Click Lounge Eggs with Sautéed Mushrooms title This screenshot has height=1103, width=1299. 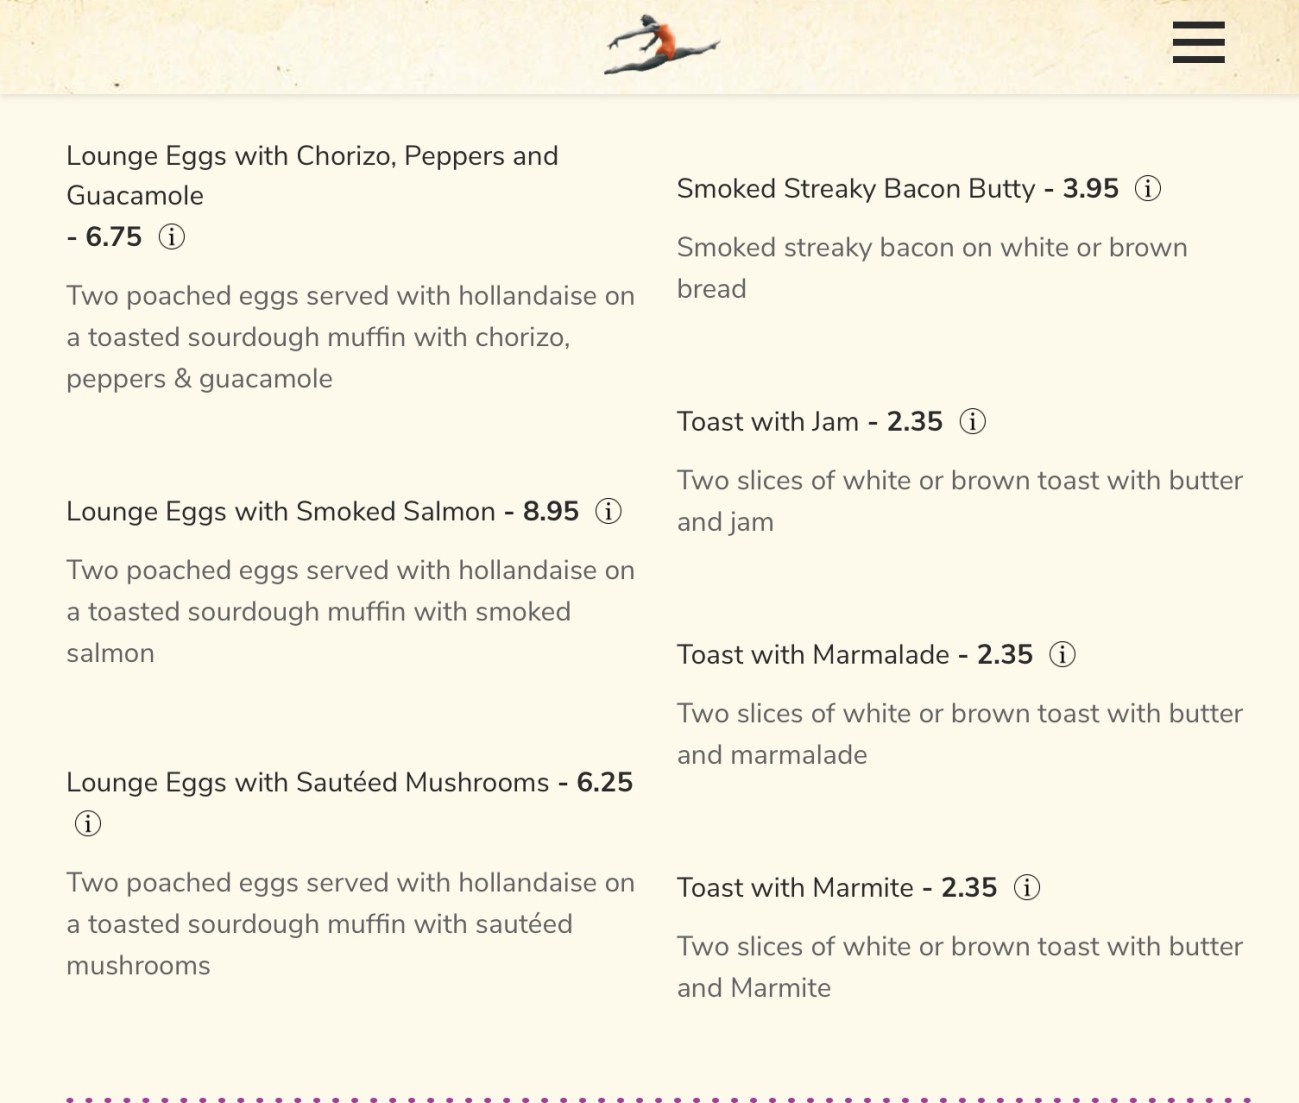[307, 782]
